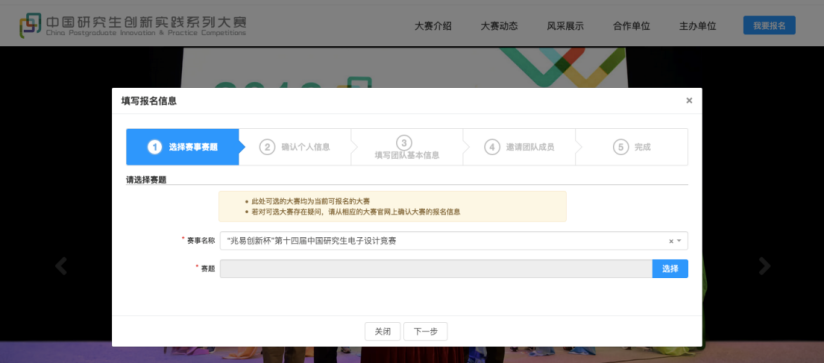Viewport: 824px width, 364px height.
Task: Click the 赛题 input field
Action: coord(436,268)
